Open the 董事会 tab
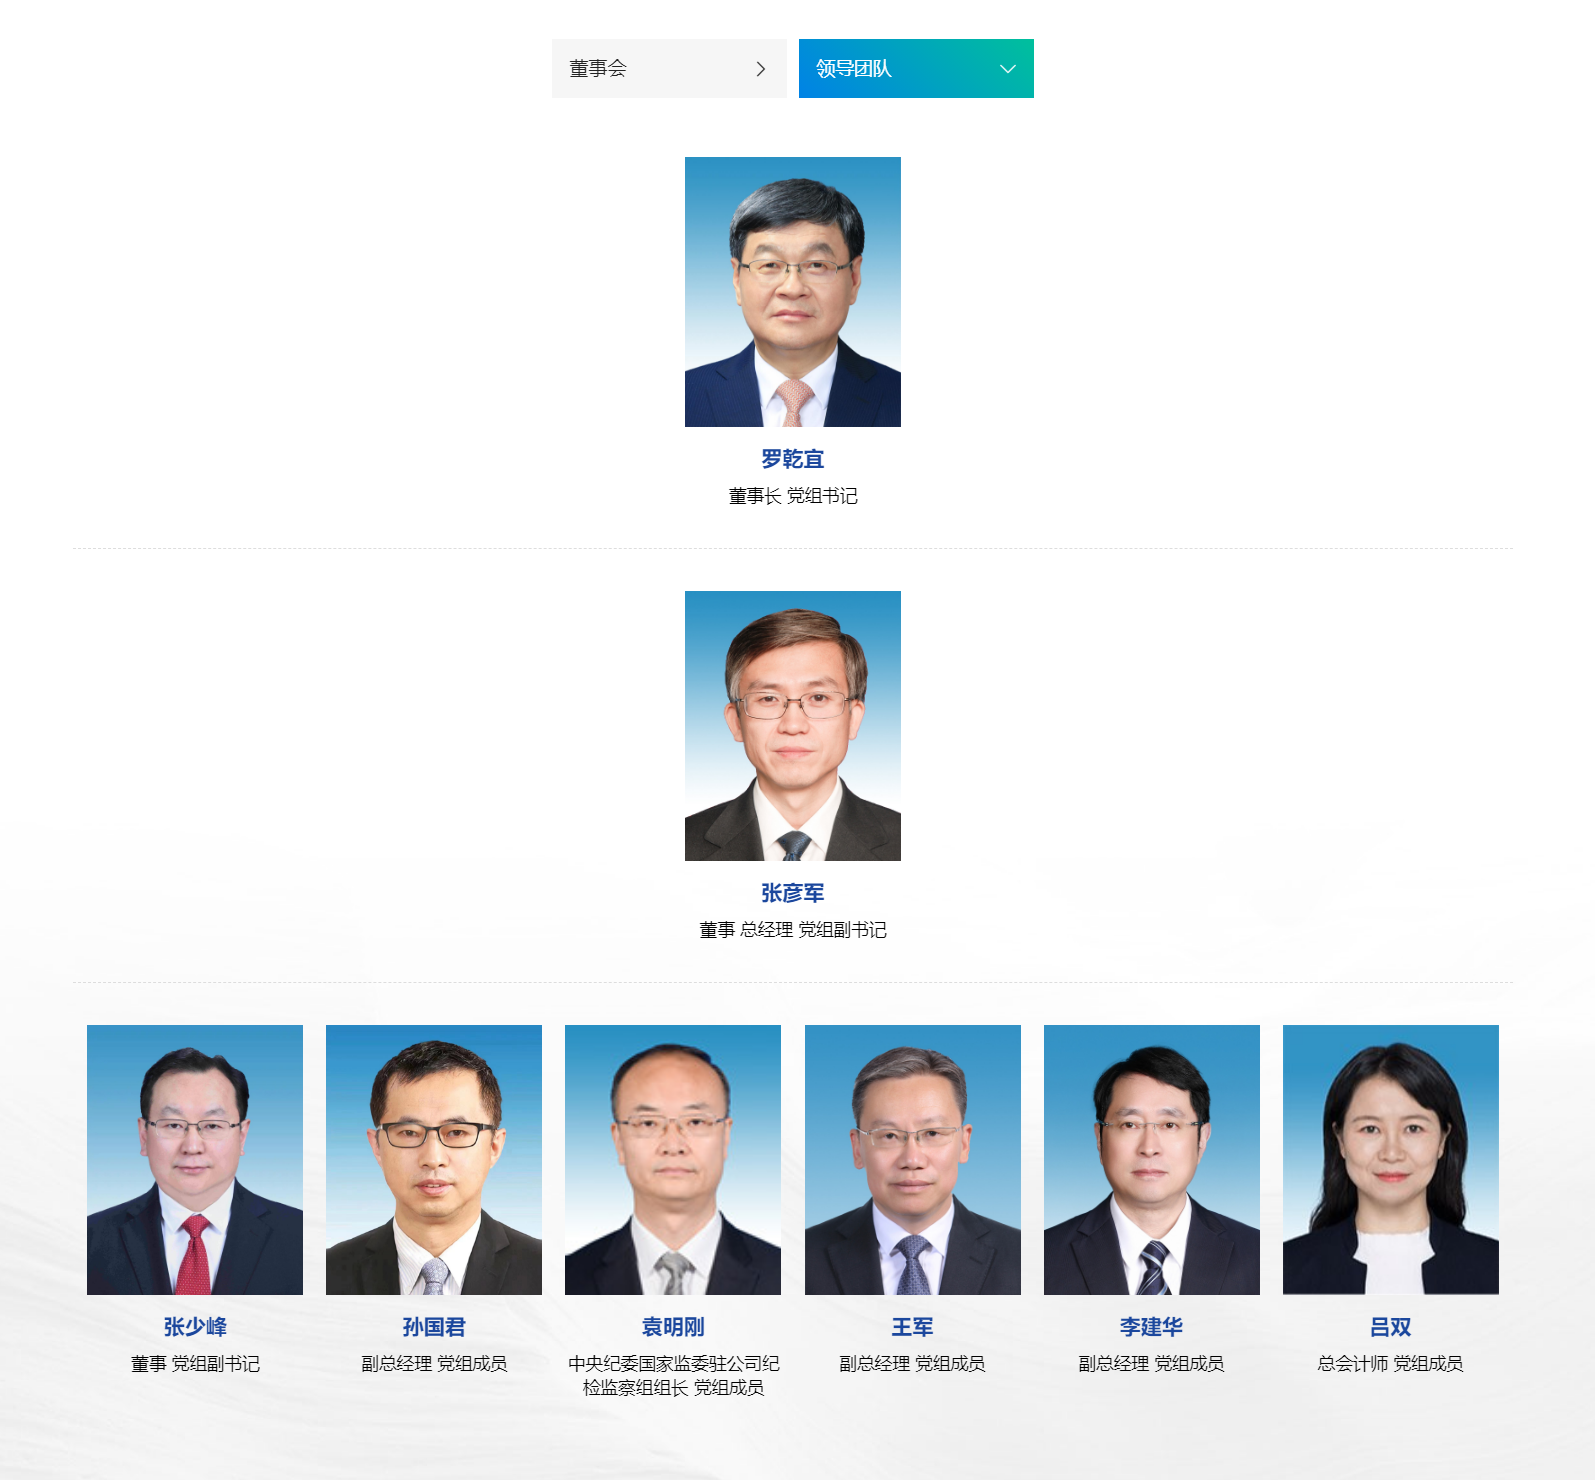The height and width of the screenshot is (1480, 1595). pyautogui.click(x=669, y=68)
